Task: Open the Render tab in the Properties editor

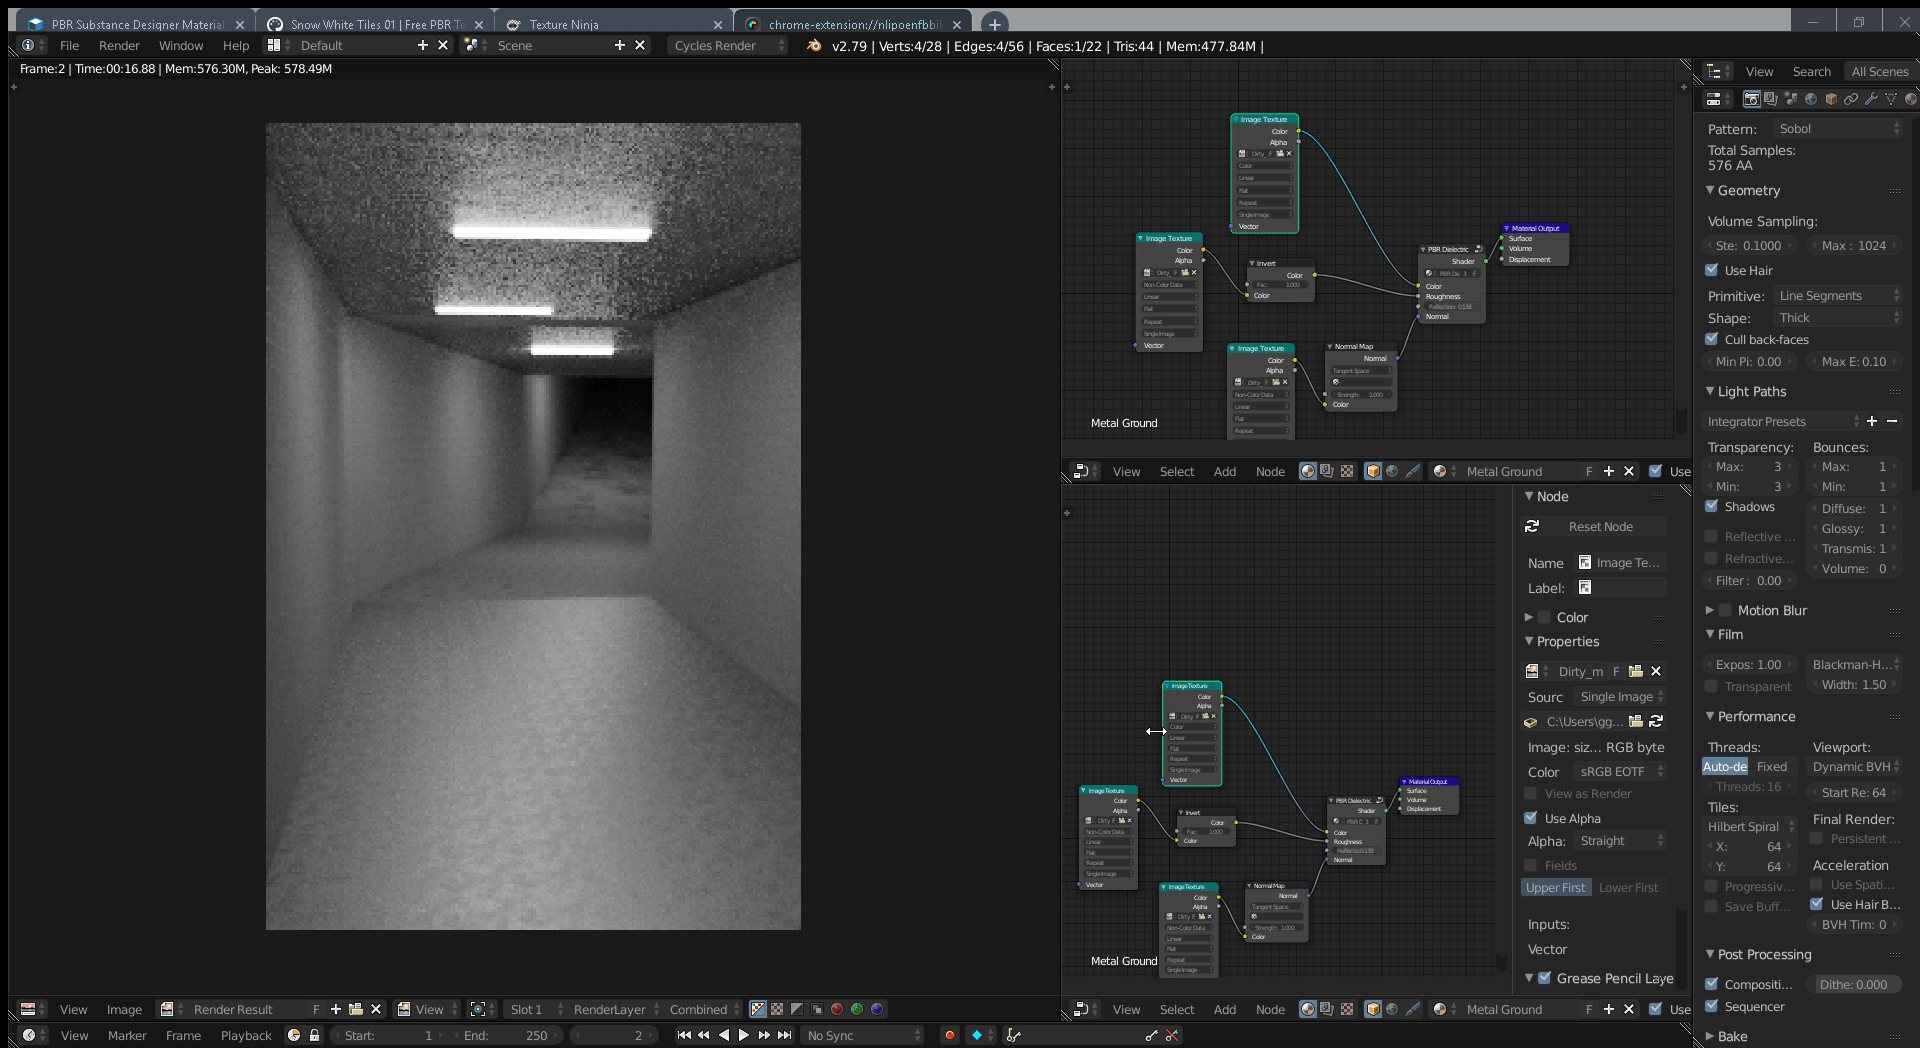Action: click(x=1752, y=98)
